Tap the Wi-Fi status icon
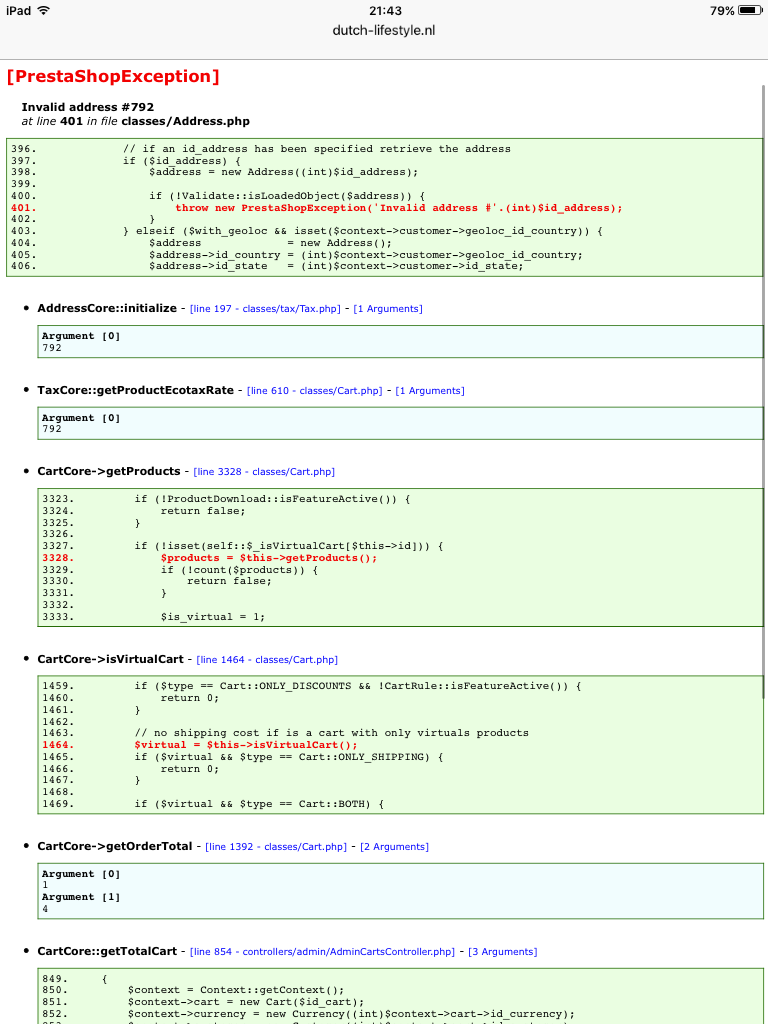 pos(43,10)
